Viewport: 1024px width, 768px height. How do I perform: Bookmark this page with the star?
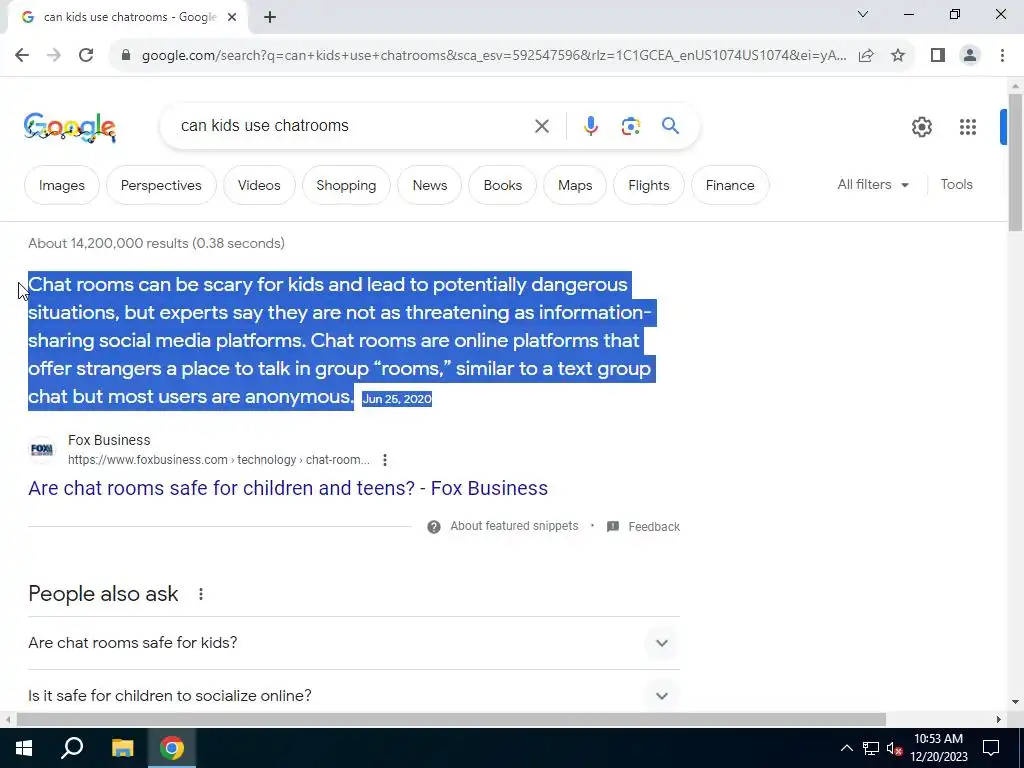pos(898,55)
